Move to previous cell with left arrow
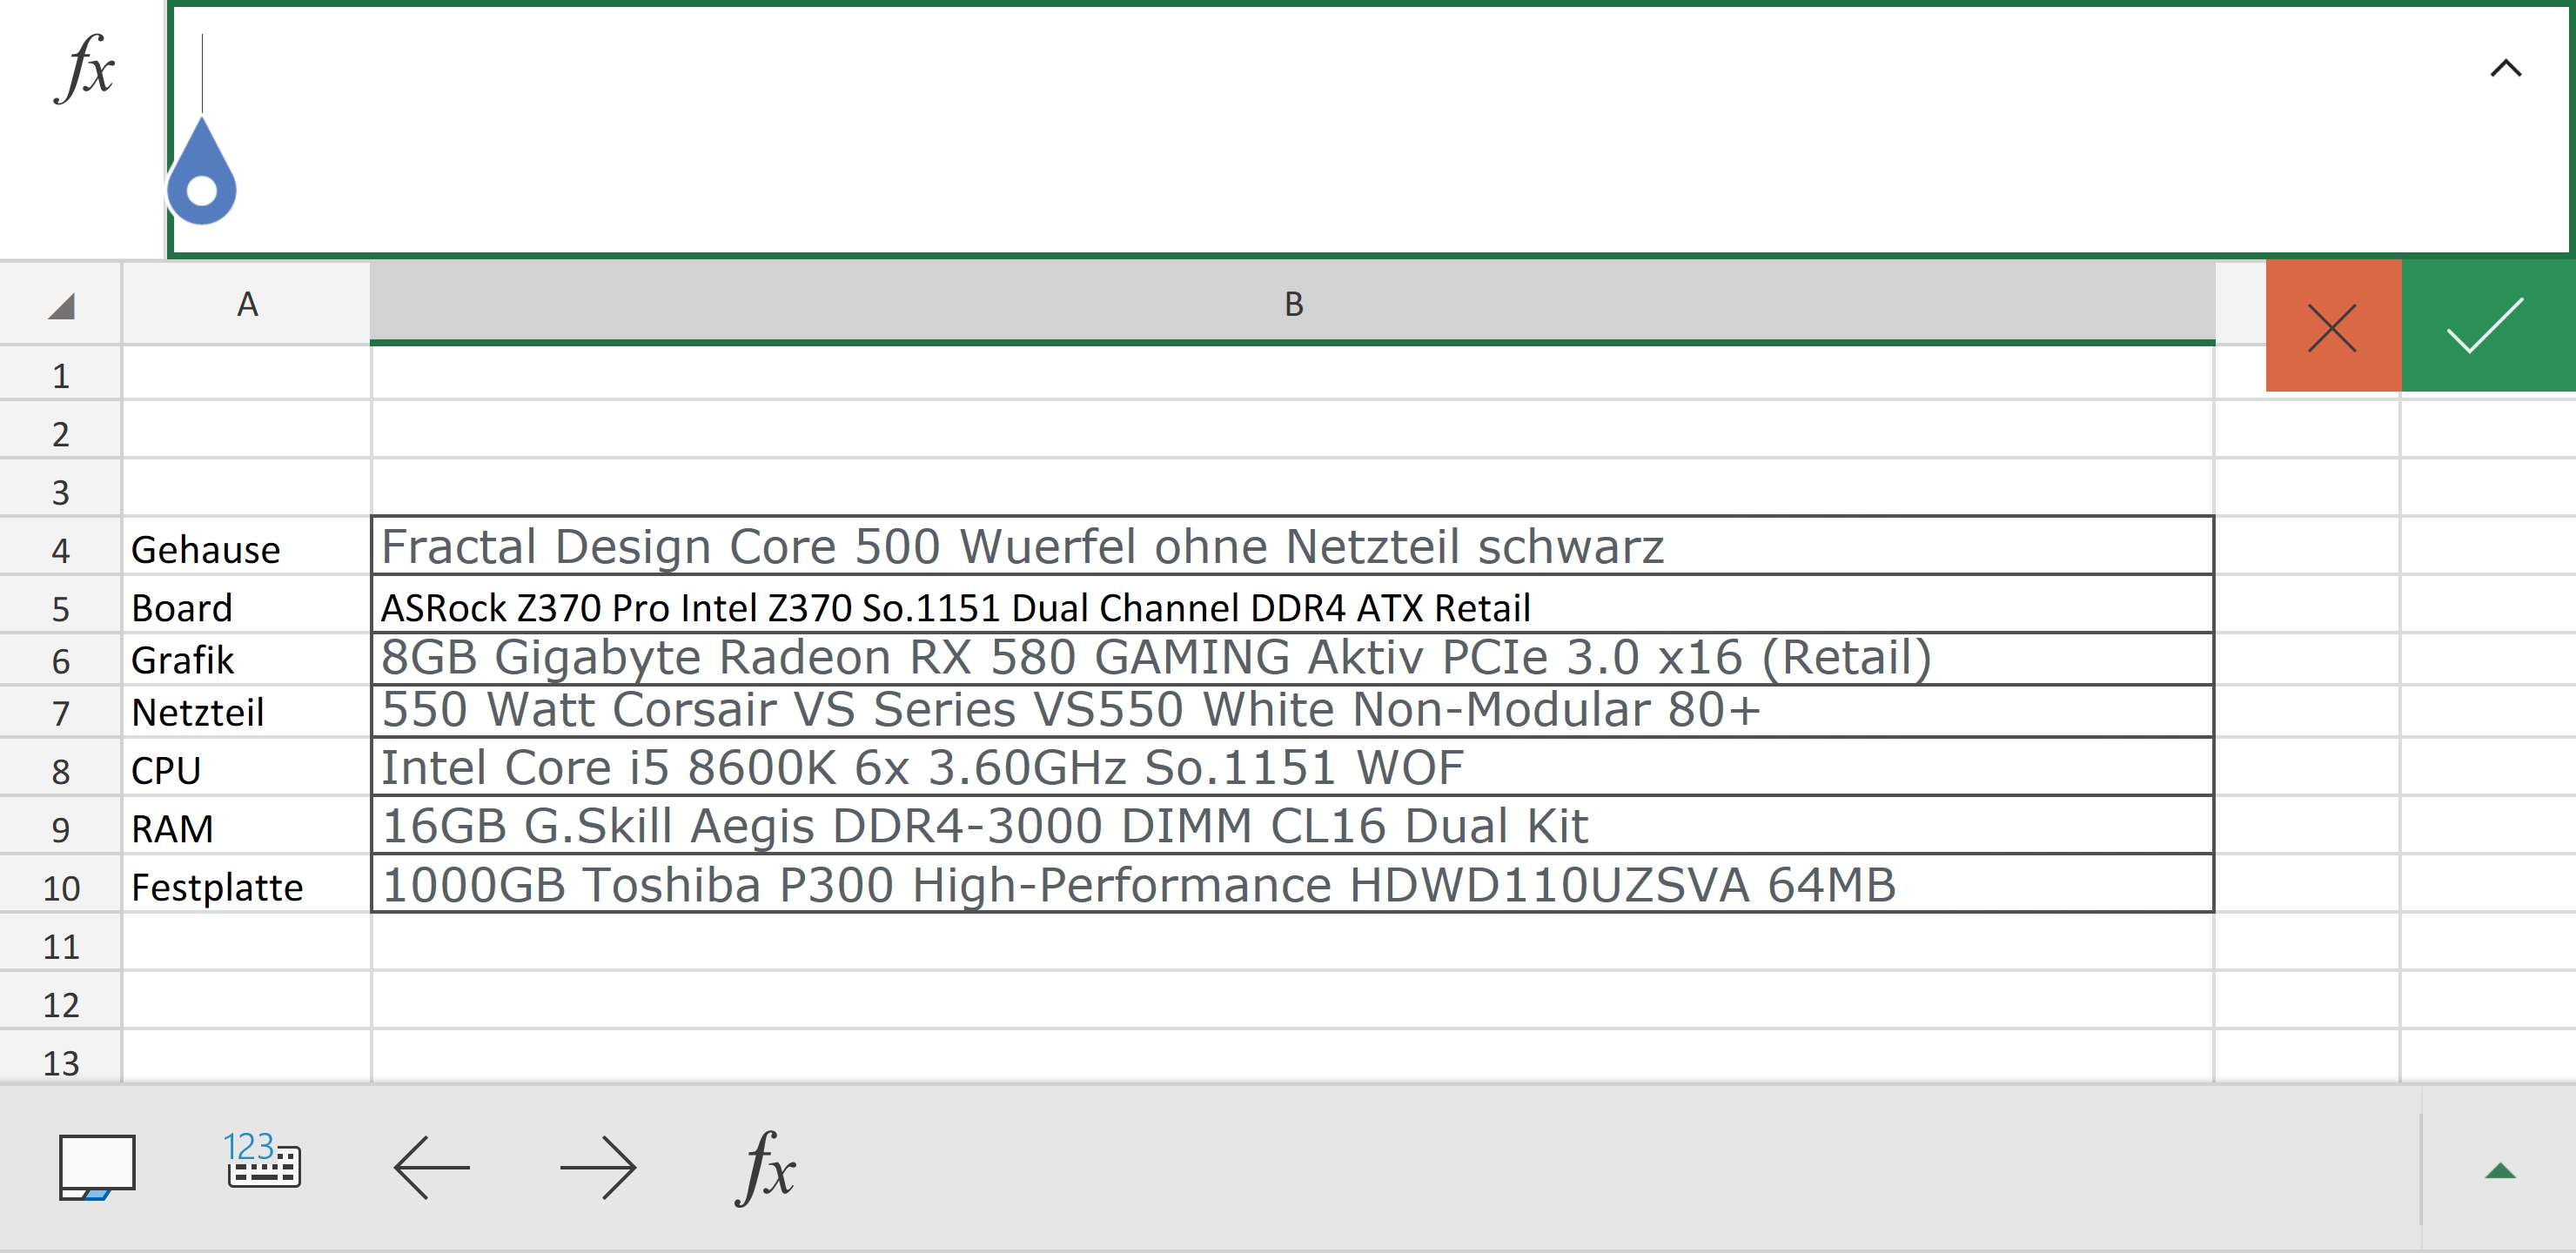 point(432,1166)
